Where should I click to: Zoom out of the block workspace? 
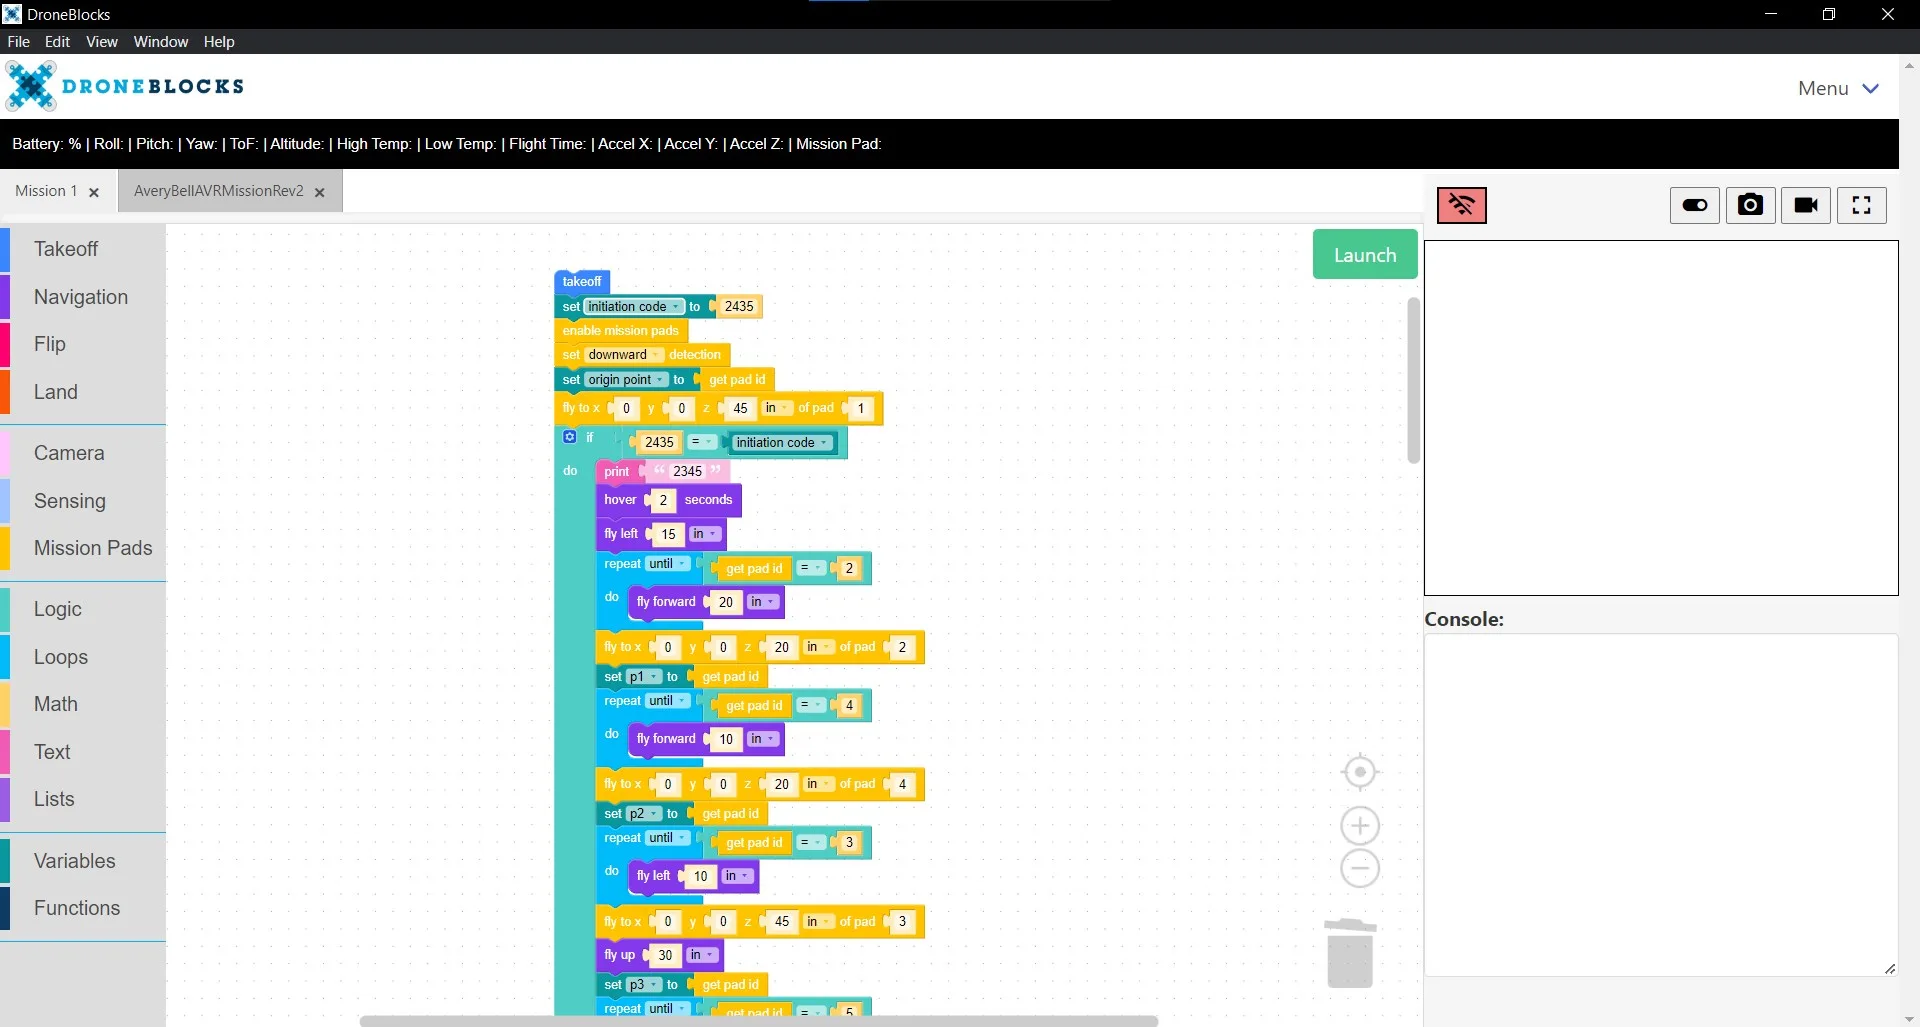(x=1360, y=868)
